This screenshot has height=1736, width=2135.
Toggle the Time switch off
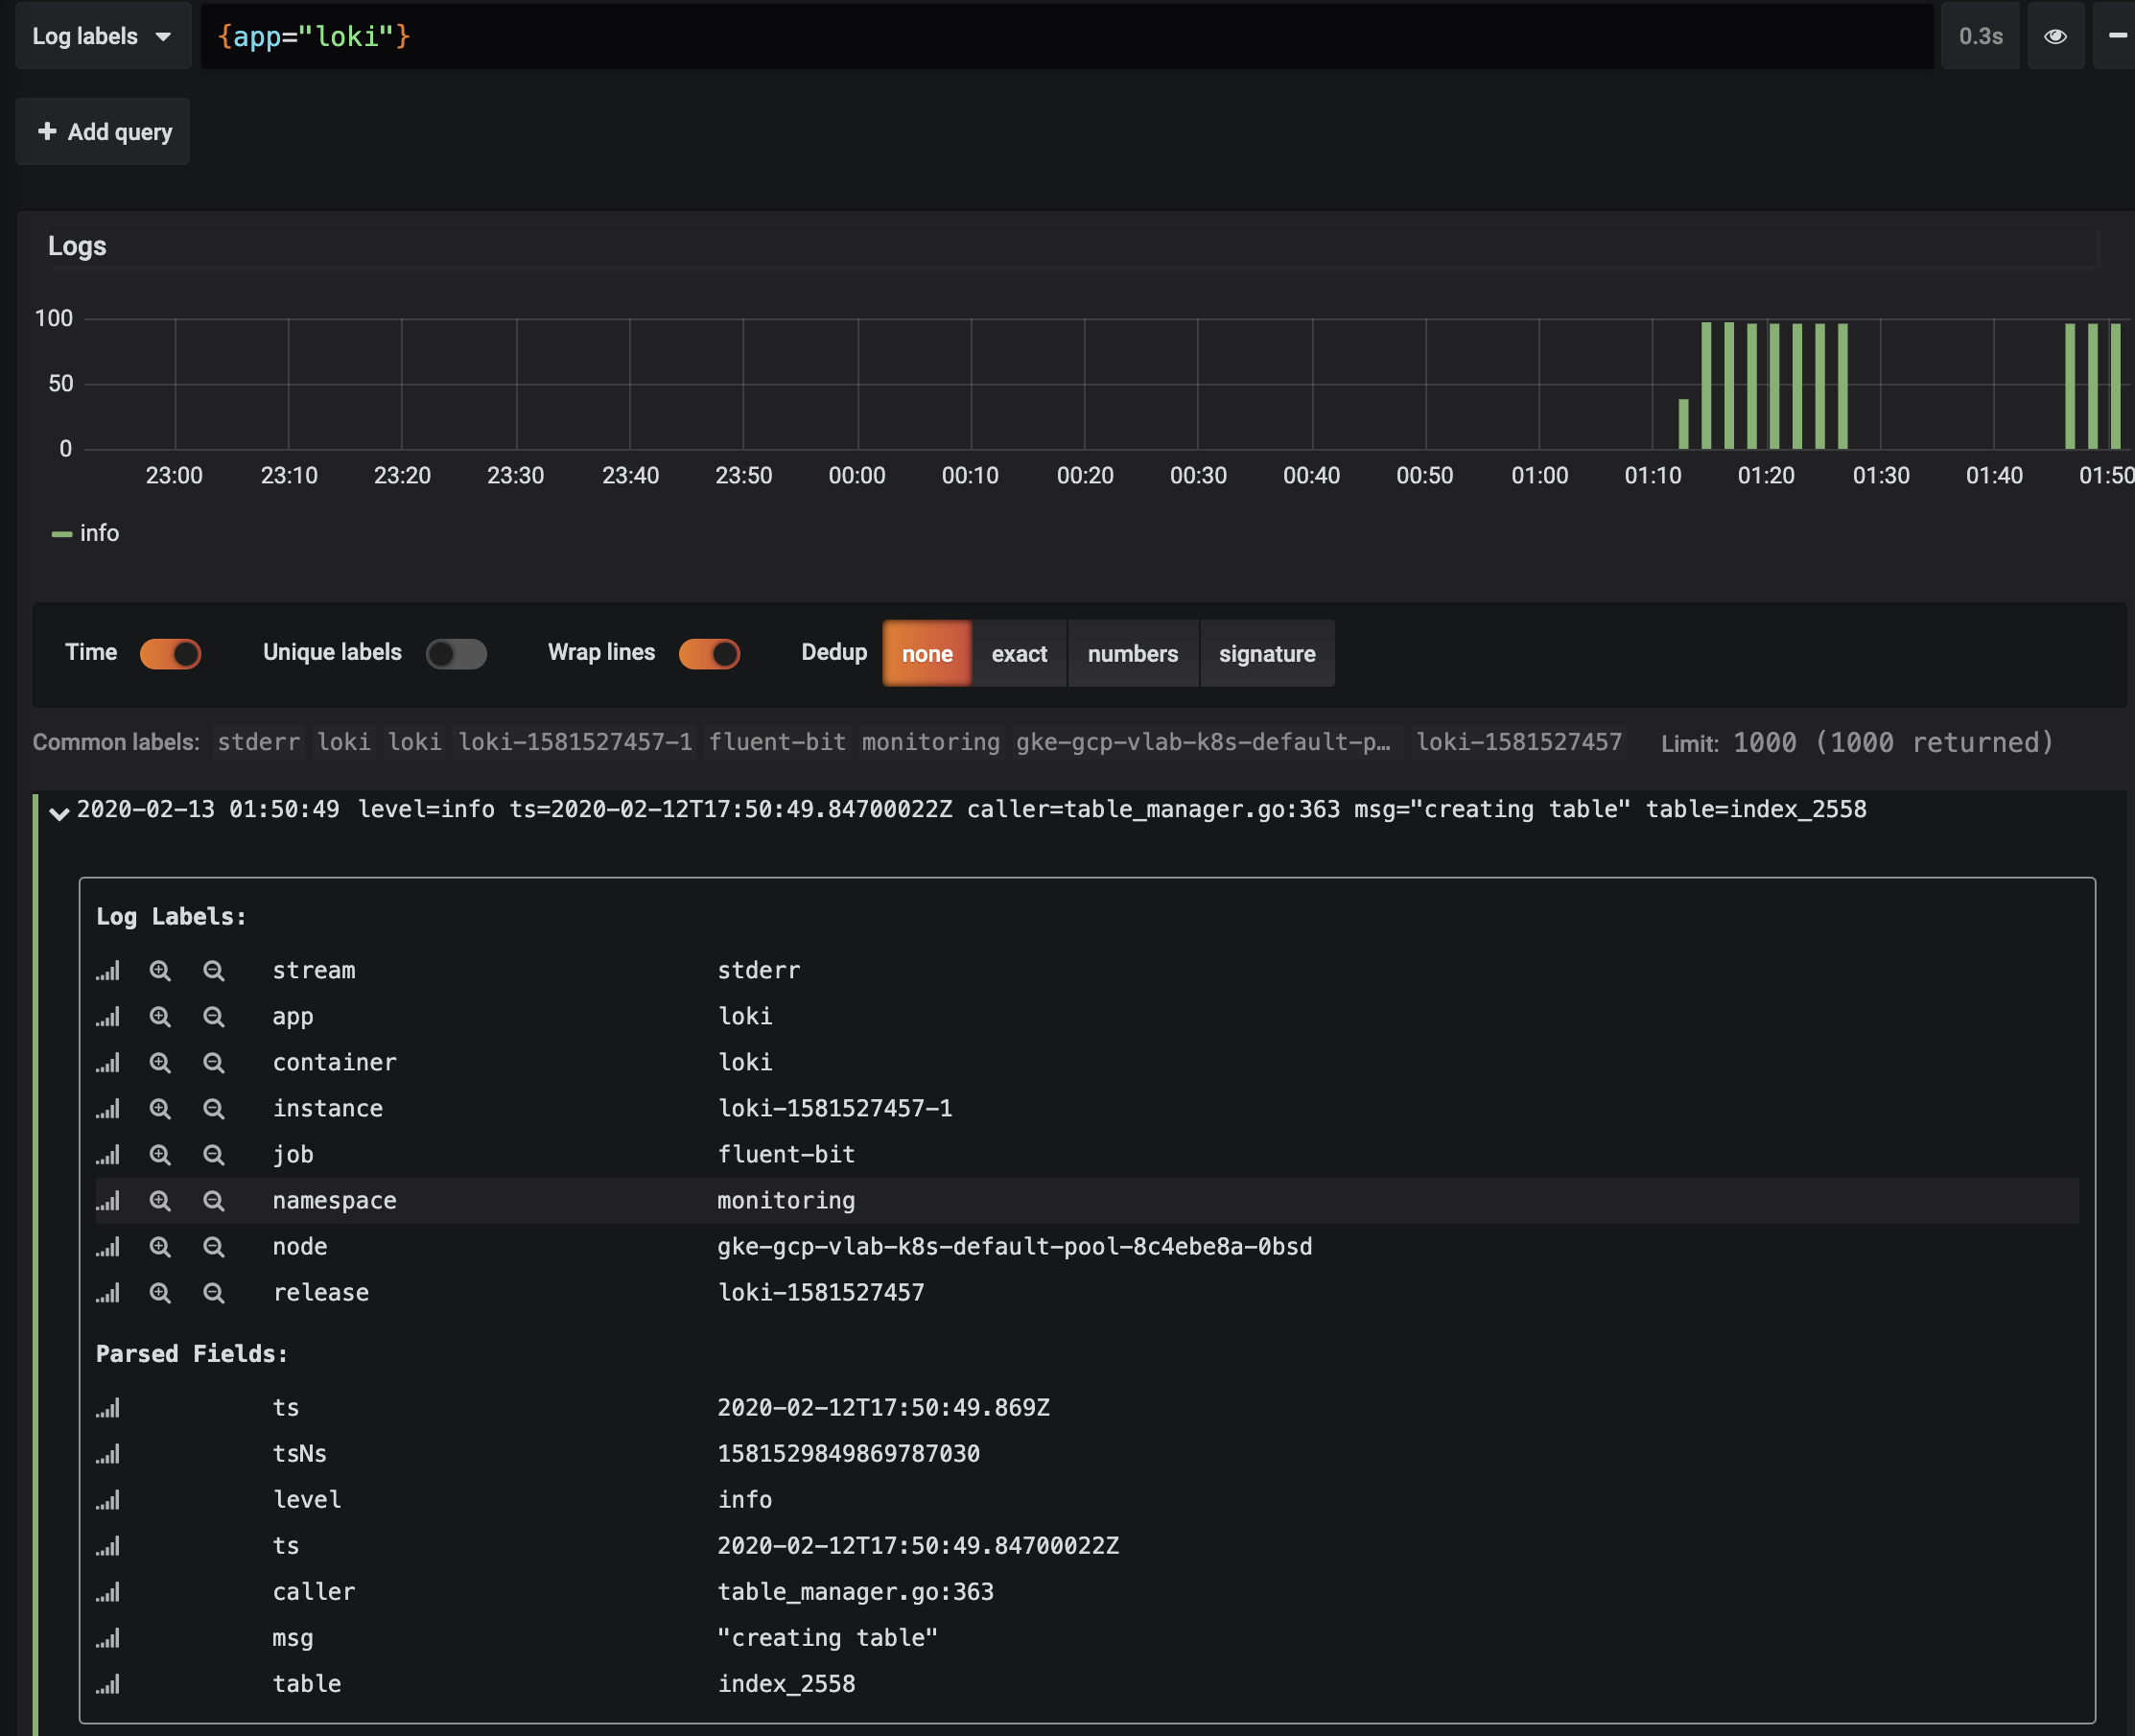coord(171,654)
